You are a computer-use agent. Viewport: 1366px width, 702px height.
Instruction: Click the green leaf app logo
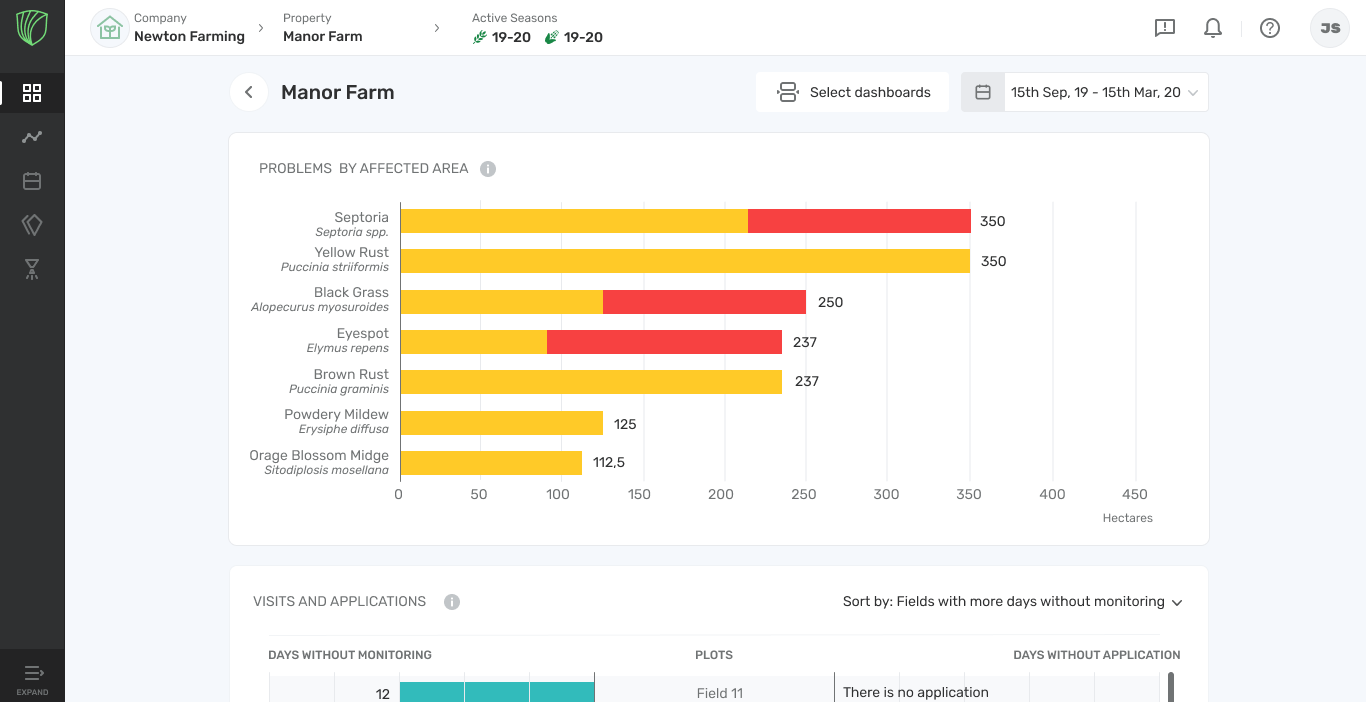(32, 28)
